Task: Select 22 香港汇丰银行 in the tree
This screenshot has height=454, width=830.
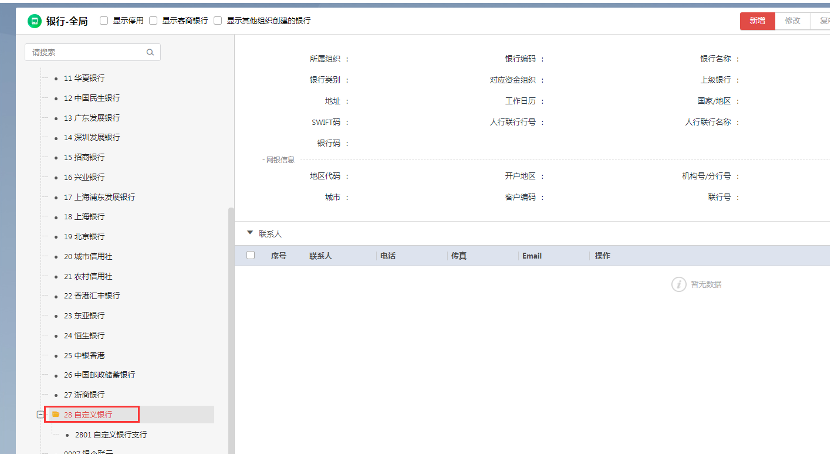Action: coord(92,296)
